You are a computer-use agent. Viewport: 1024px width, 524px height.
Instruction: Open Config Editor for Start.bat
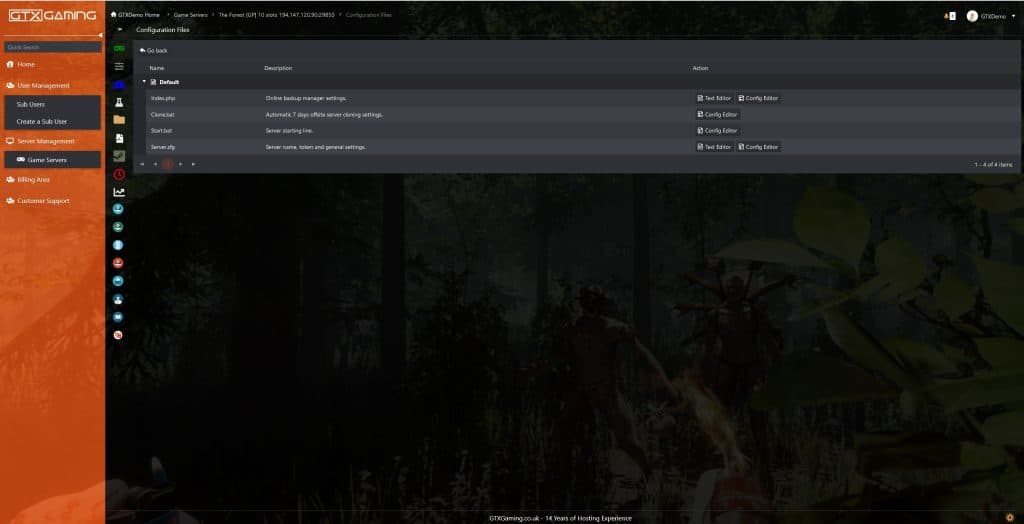coord(717,130)
